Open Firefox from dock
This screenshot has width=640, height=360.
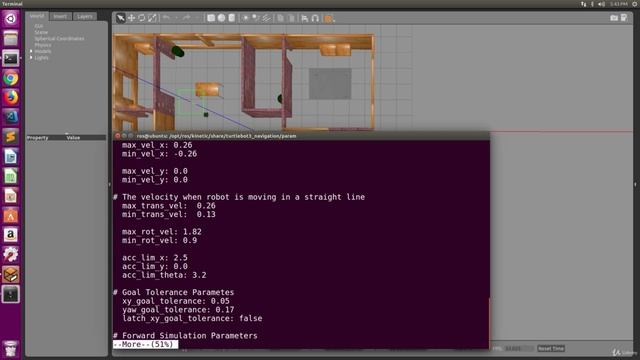pyautogui.click(x=11, y=97)
